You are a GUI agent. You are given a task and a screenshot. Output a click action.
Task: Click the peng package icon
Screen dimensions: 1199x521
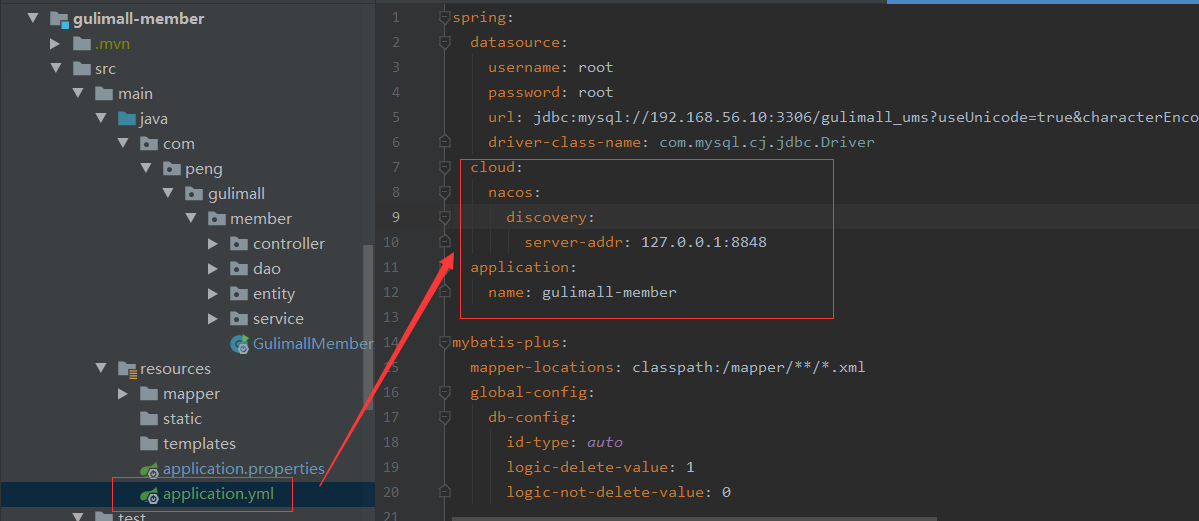coord(172,168)
